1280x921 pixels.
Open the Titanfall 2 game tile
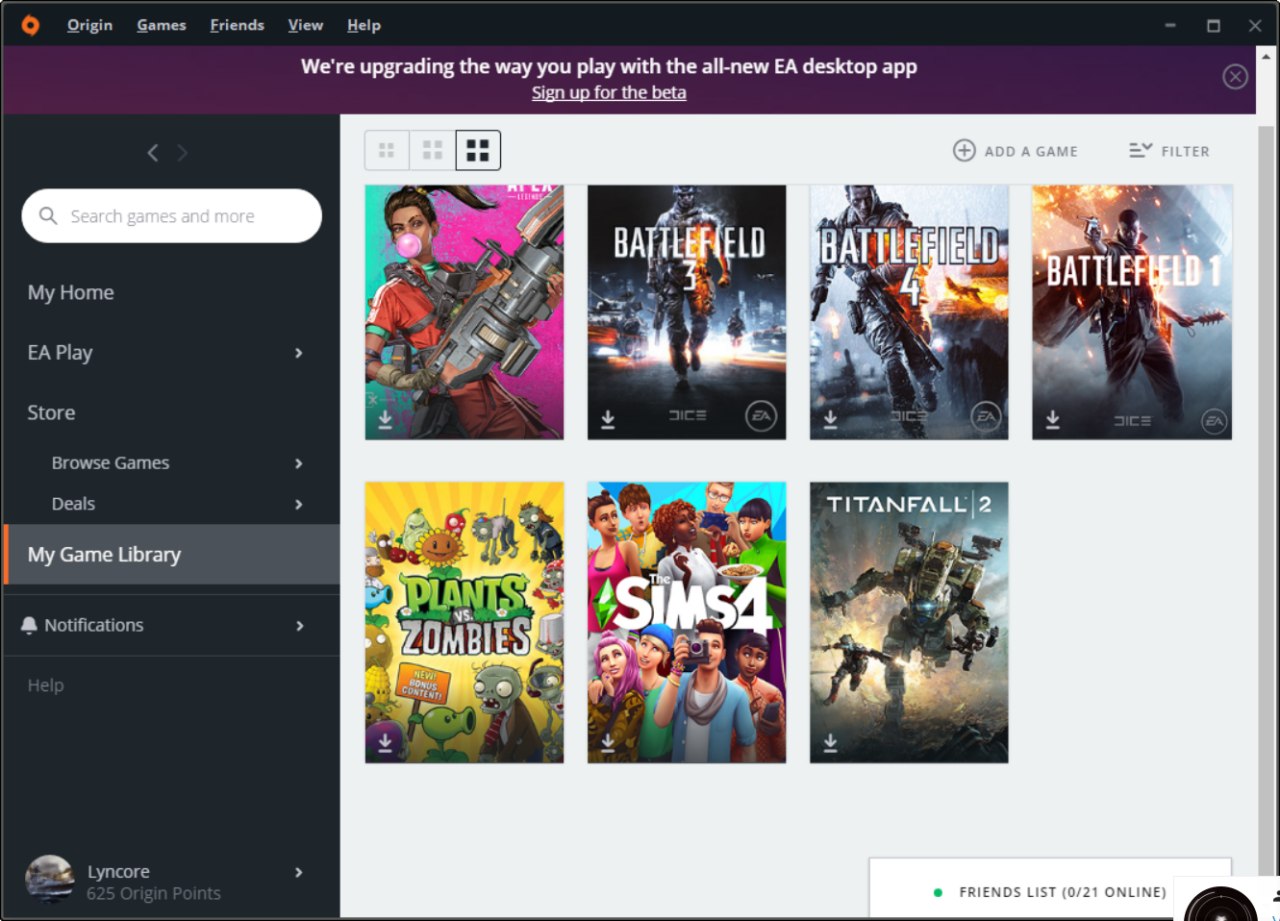pyautogui.click(x=909, y=622)
